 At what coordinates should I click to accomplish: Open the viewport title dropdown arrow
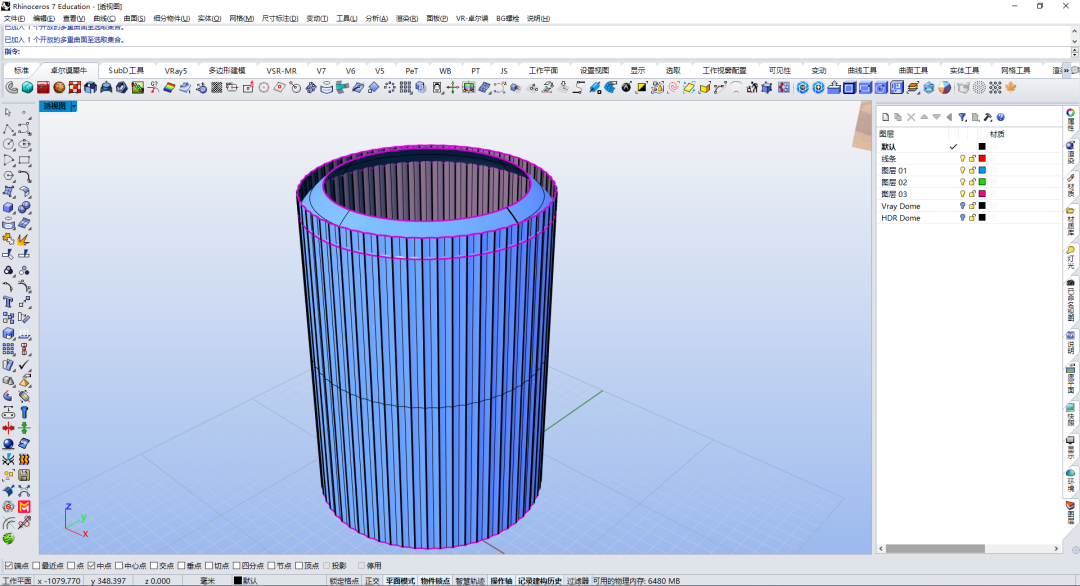(x=73, y=106)
